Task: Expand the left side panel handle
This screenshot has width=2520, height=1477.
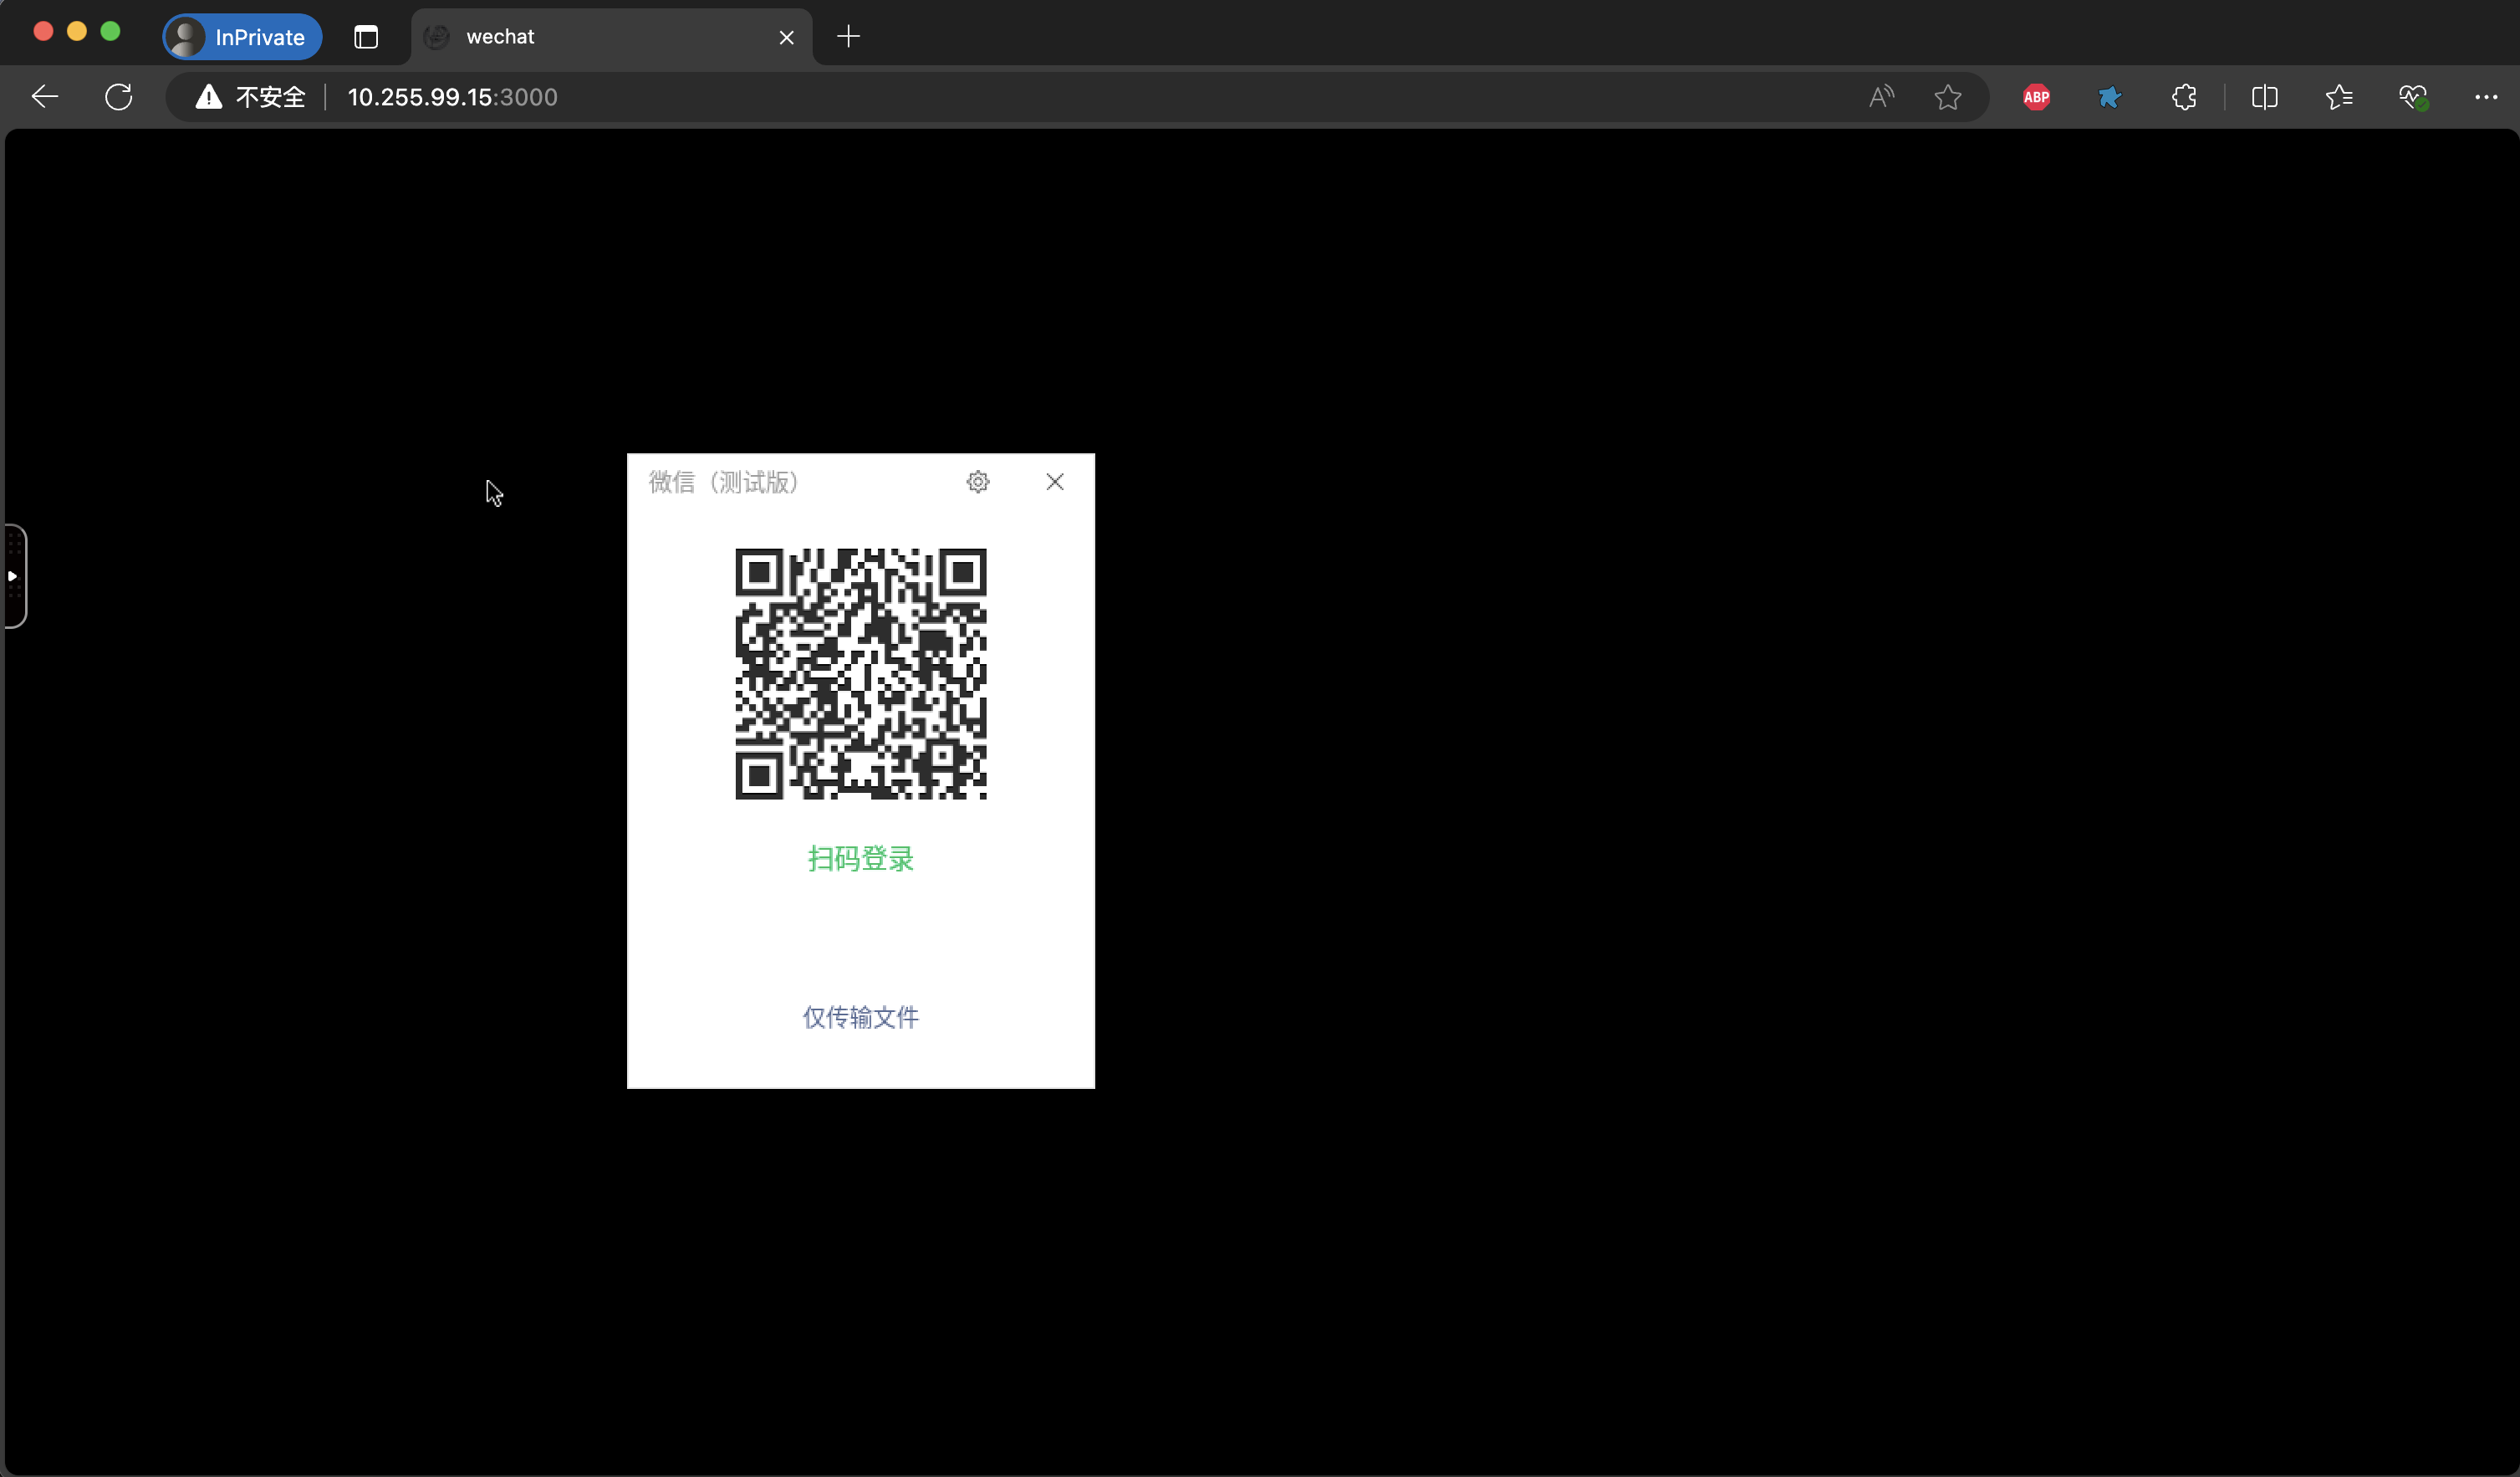Action: coord(13,576)
